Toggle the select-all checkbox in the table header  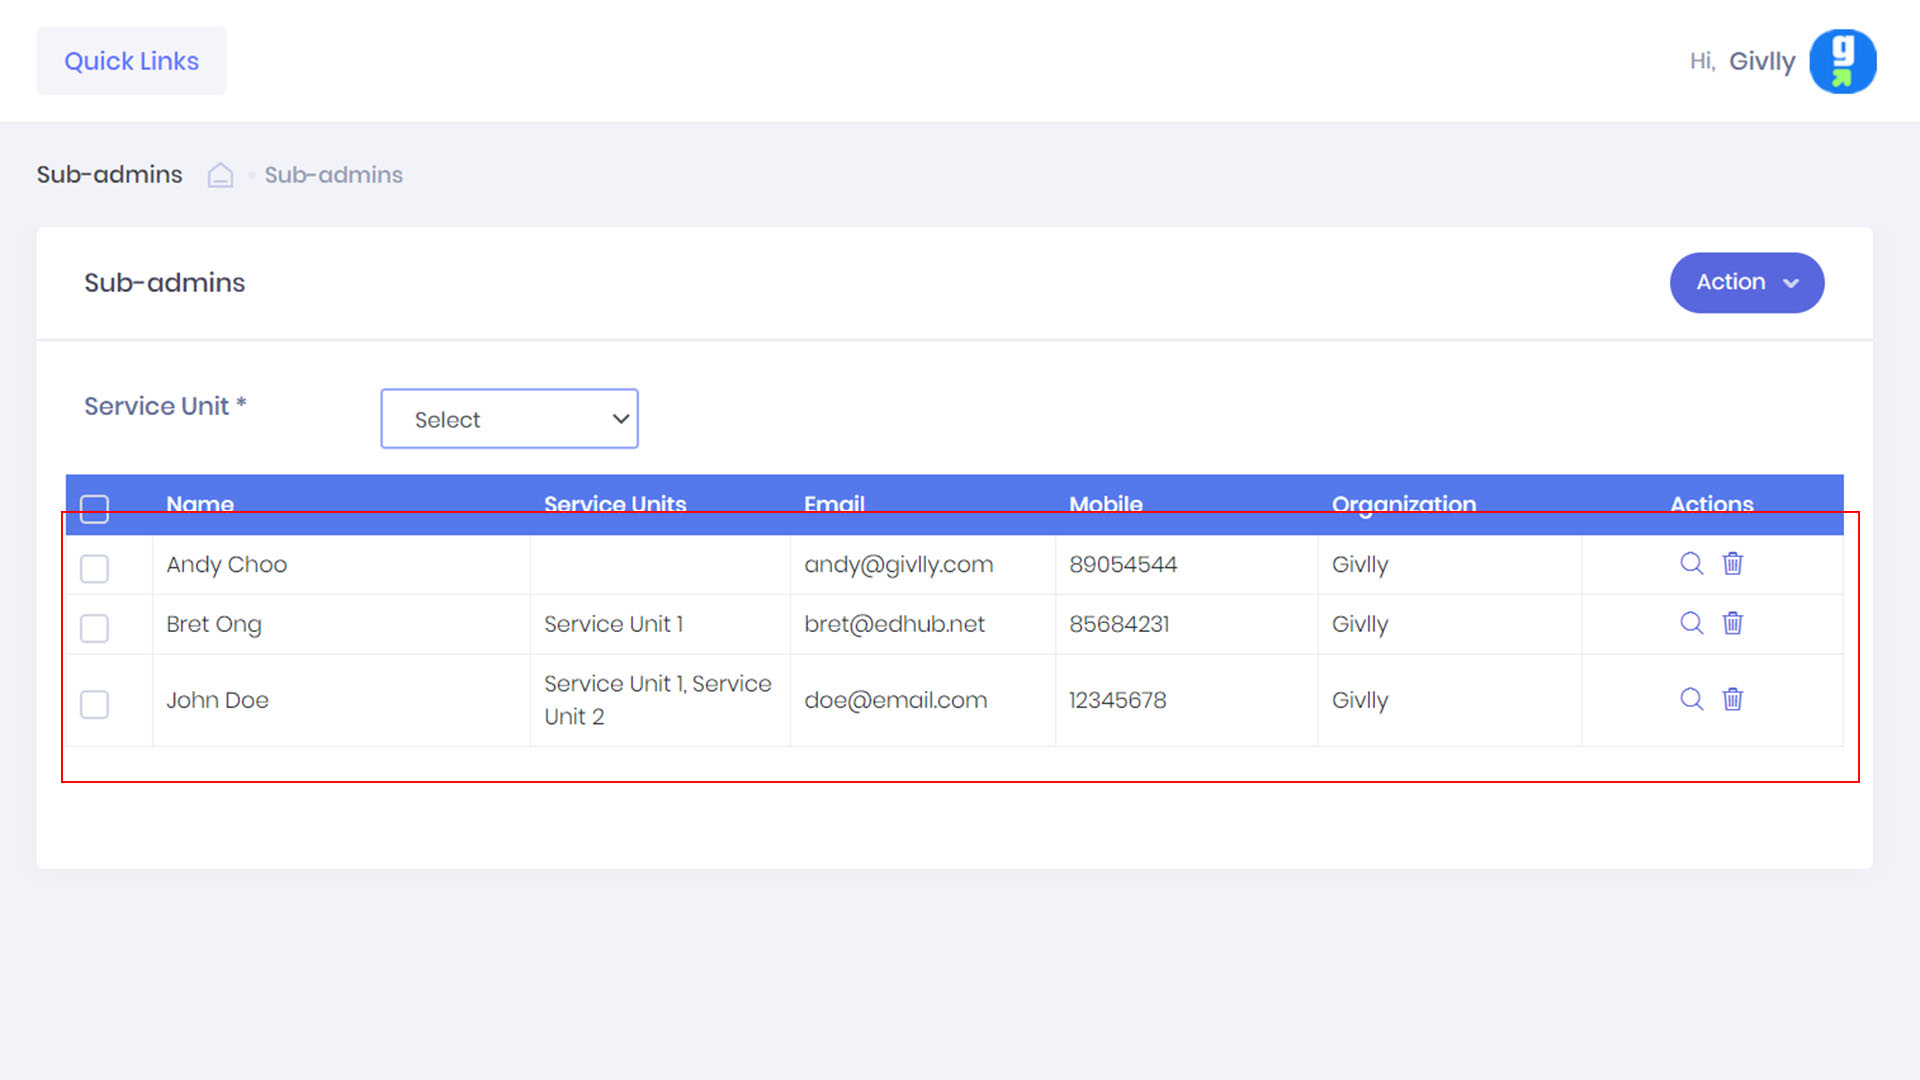click(x=94, y=508)
